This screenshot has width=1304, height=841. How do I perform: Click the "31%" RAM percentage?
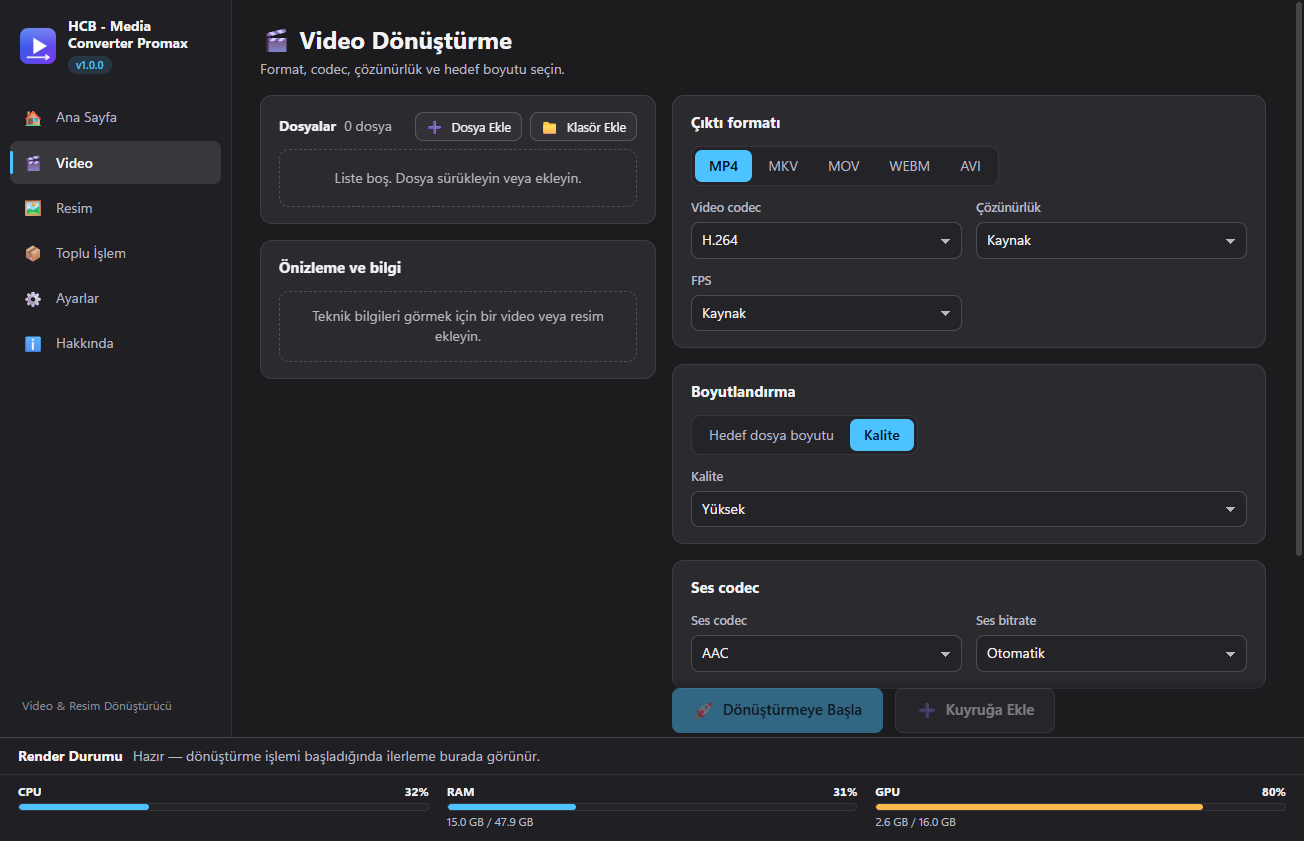[845, 792]
